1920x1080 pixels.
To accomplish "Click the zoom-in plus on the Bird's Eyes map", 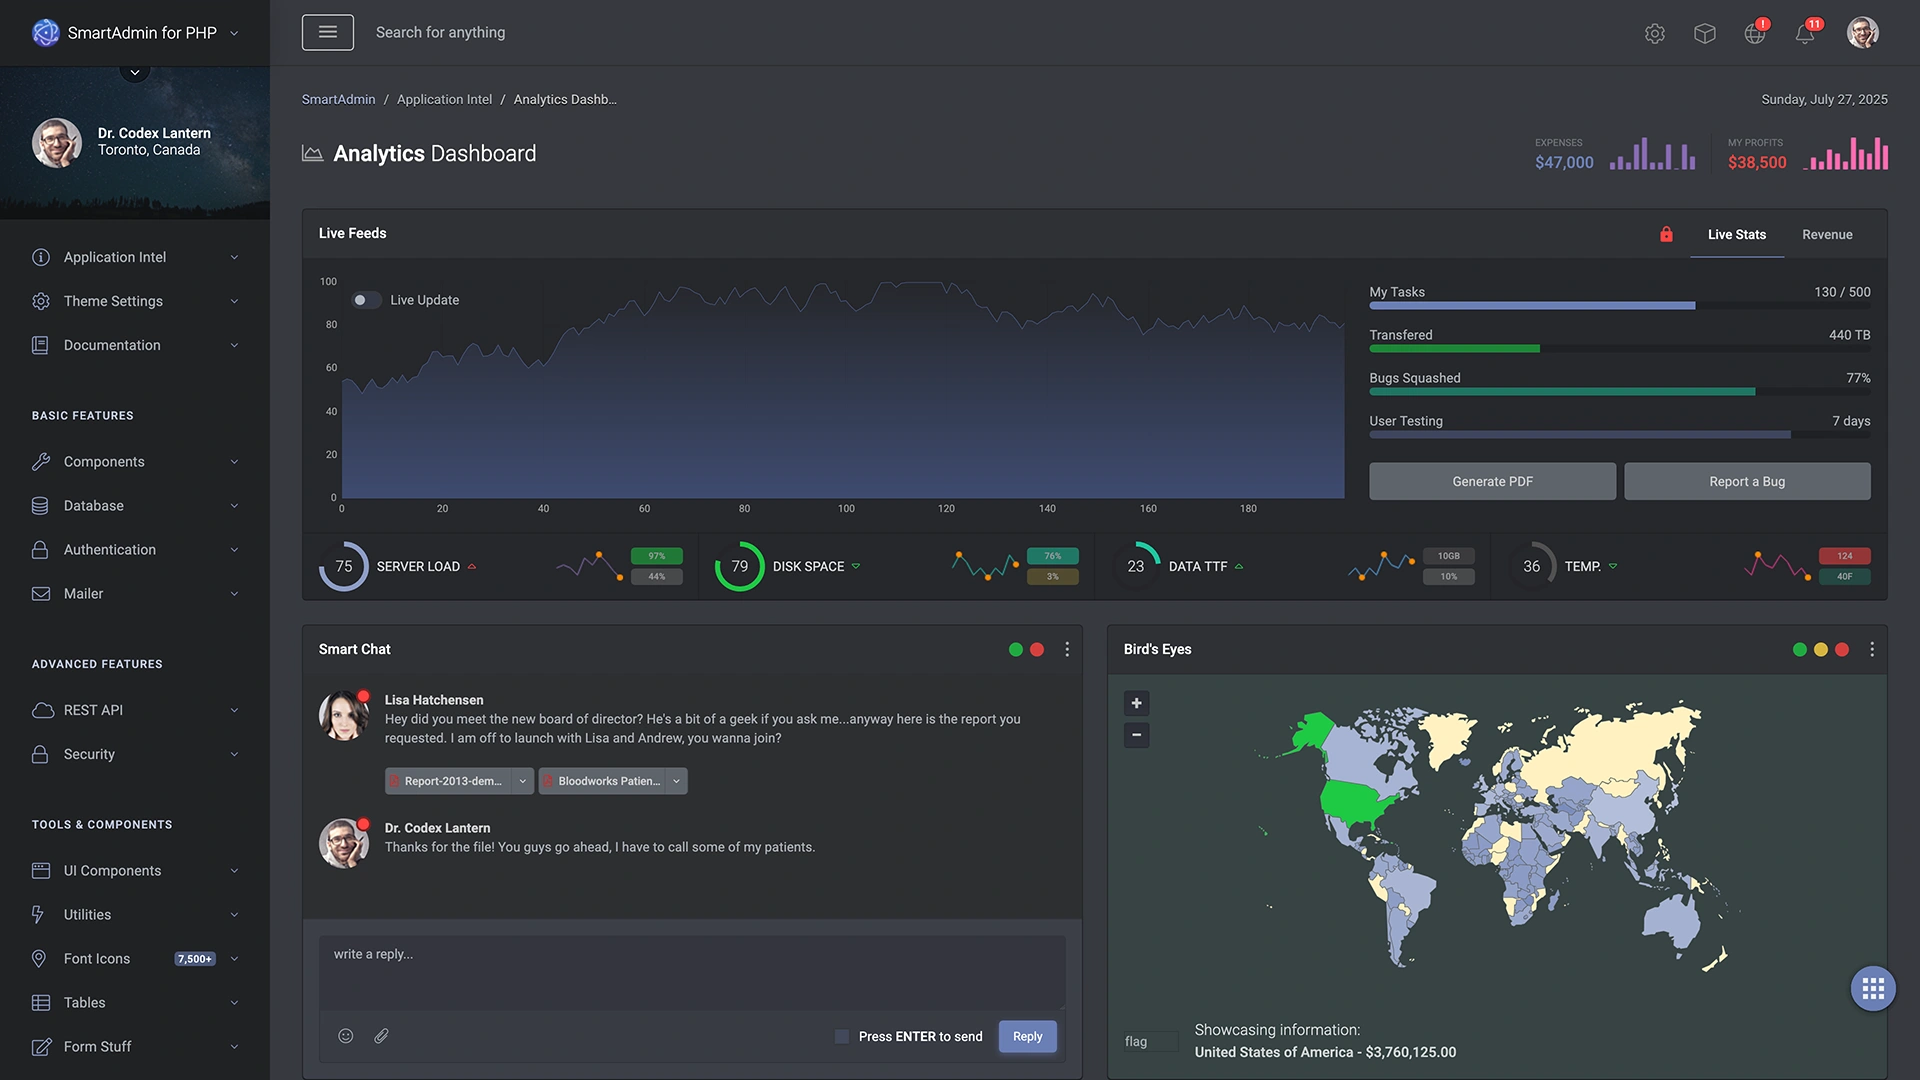I will (x=1136, y=703).
